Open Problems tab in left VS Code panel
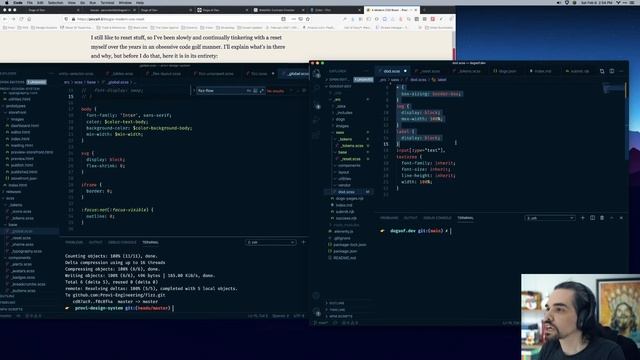The height and width of the screenshot is (360, 640). tap(74, 242)
